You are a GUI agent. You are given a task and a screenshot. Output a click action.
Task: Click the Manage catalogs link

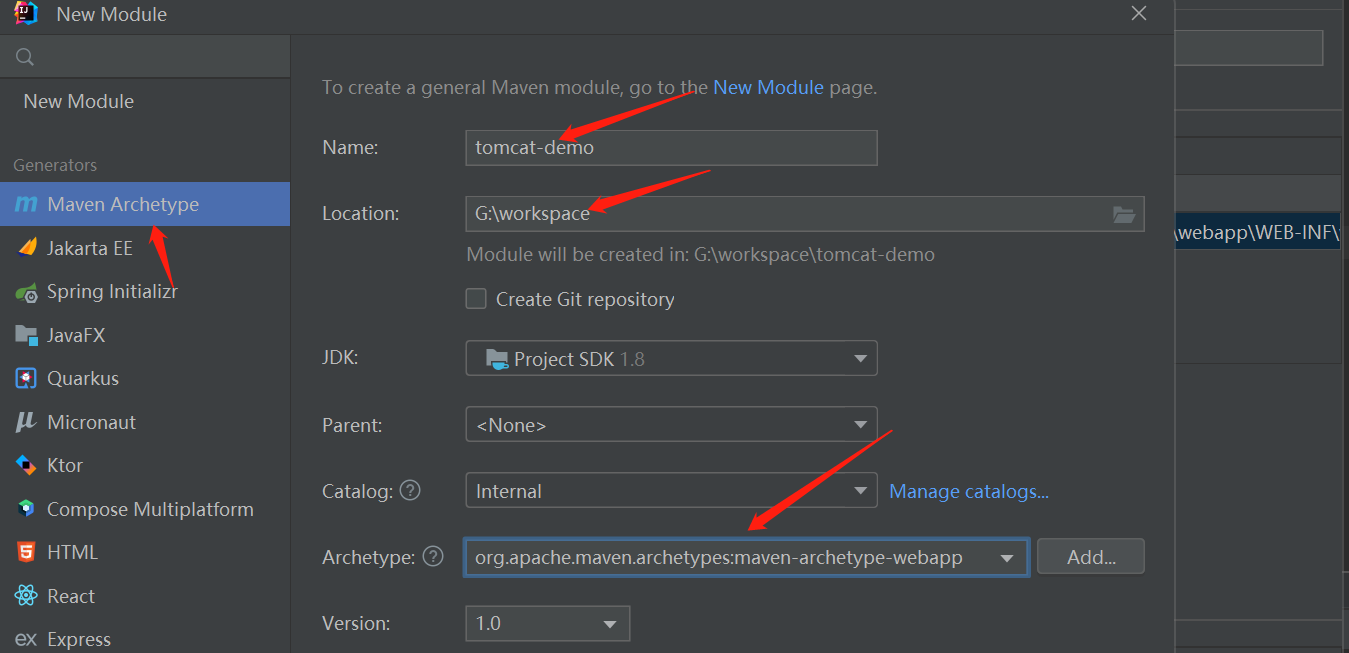click(969, 491)
